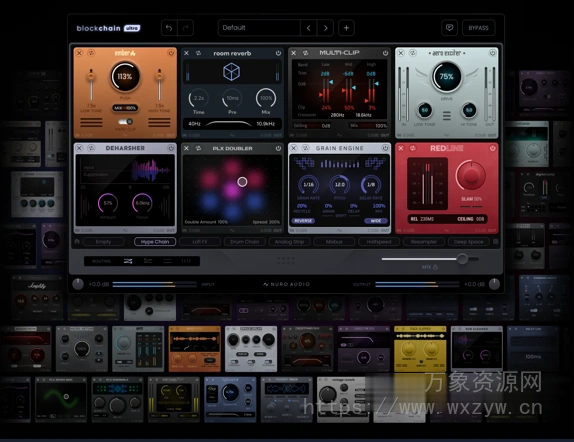Select the second routing mode icon
The width and height of the screenshot is (574, 442).
148,261
